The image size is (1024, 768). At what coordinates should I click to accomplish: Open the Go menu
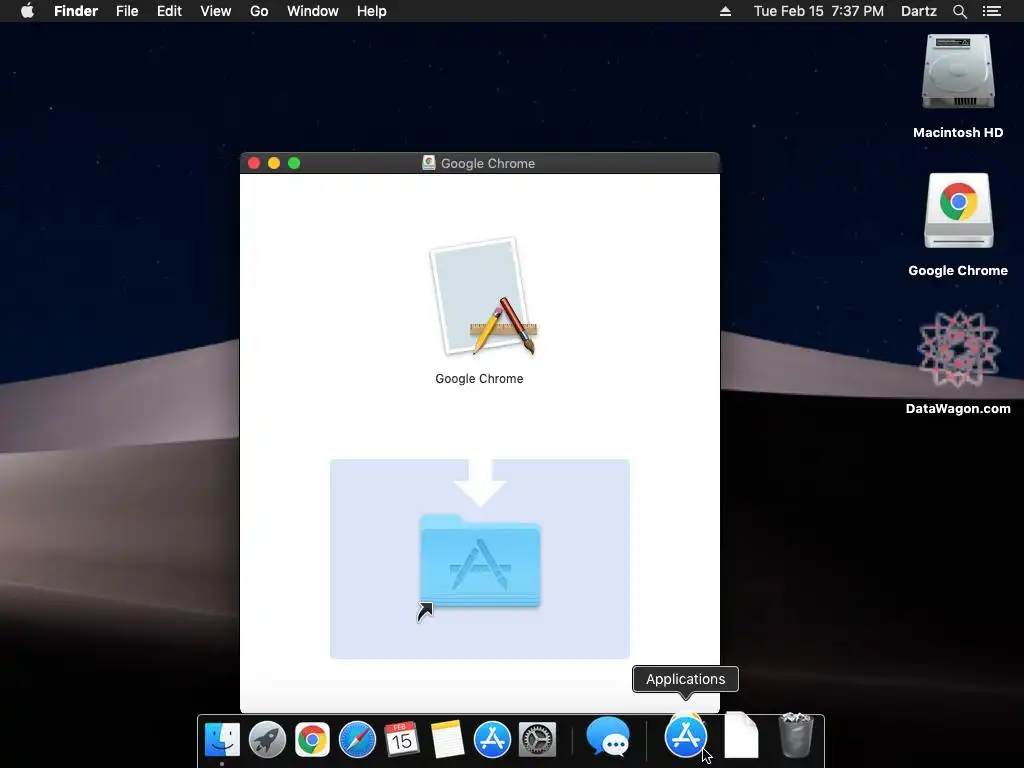pyautogui.click(x=259, y=11)
